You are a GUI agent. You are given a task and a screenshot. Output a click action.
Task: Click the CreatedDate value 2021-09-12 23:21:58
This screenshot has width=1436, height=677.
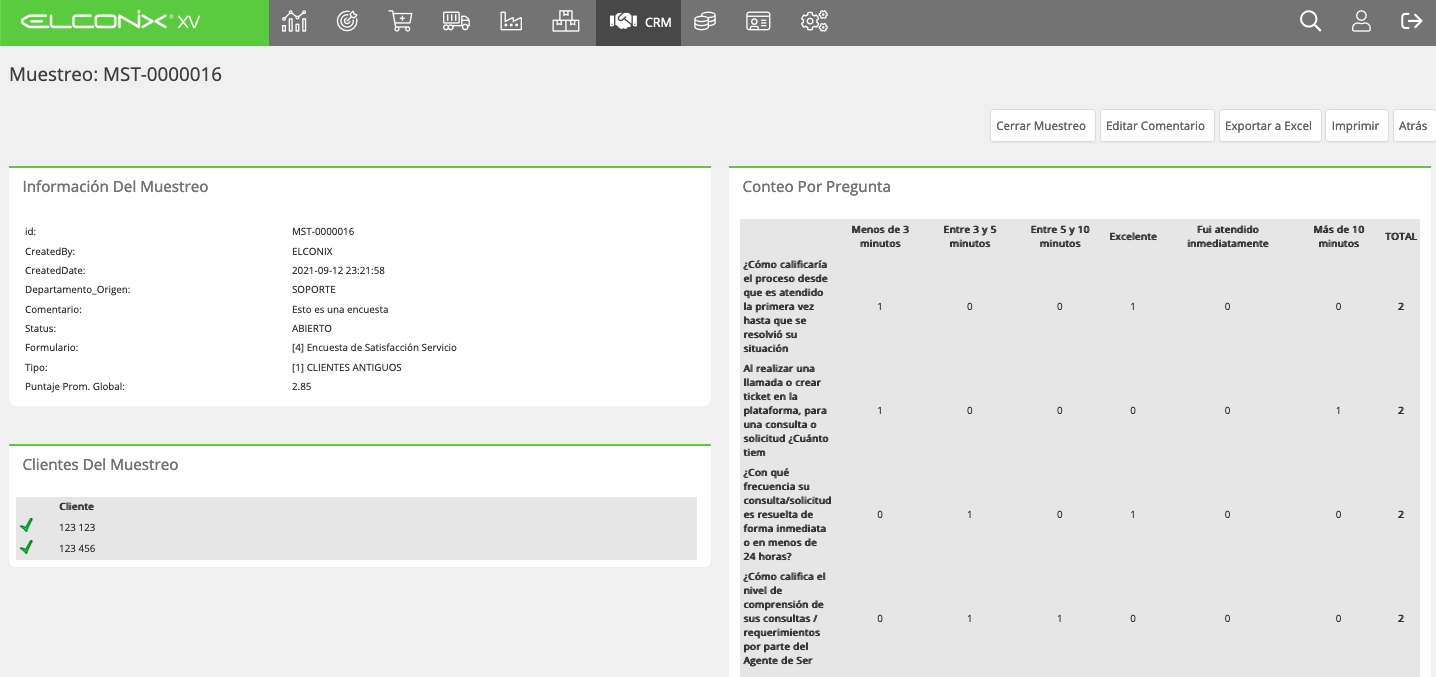(338, 270)
